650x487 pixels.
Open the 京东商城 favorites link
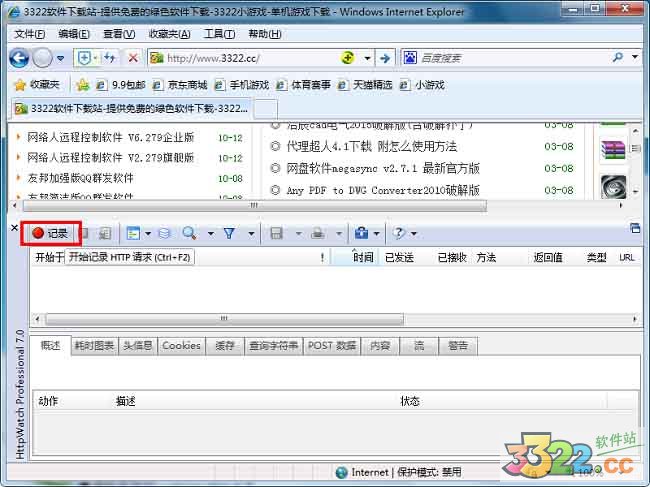coord(179,85)
